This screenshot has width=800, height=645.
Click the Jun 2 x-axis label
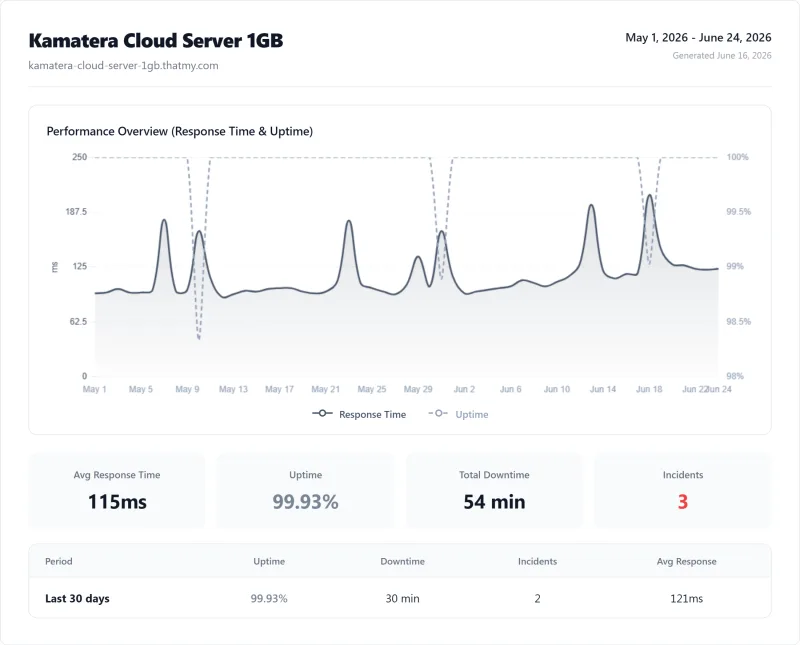[x=464, y=389]
